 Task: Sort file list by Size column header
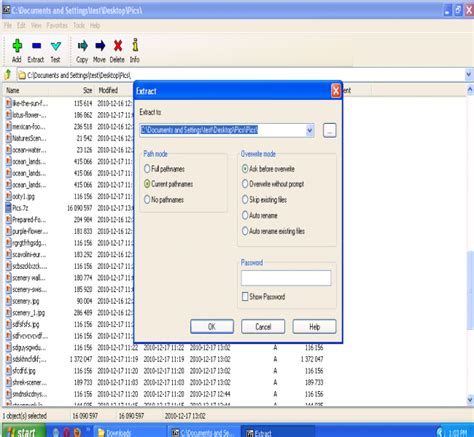coord(72,90)
